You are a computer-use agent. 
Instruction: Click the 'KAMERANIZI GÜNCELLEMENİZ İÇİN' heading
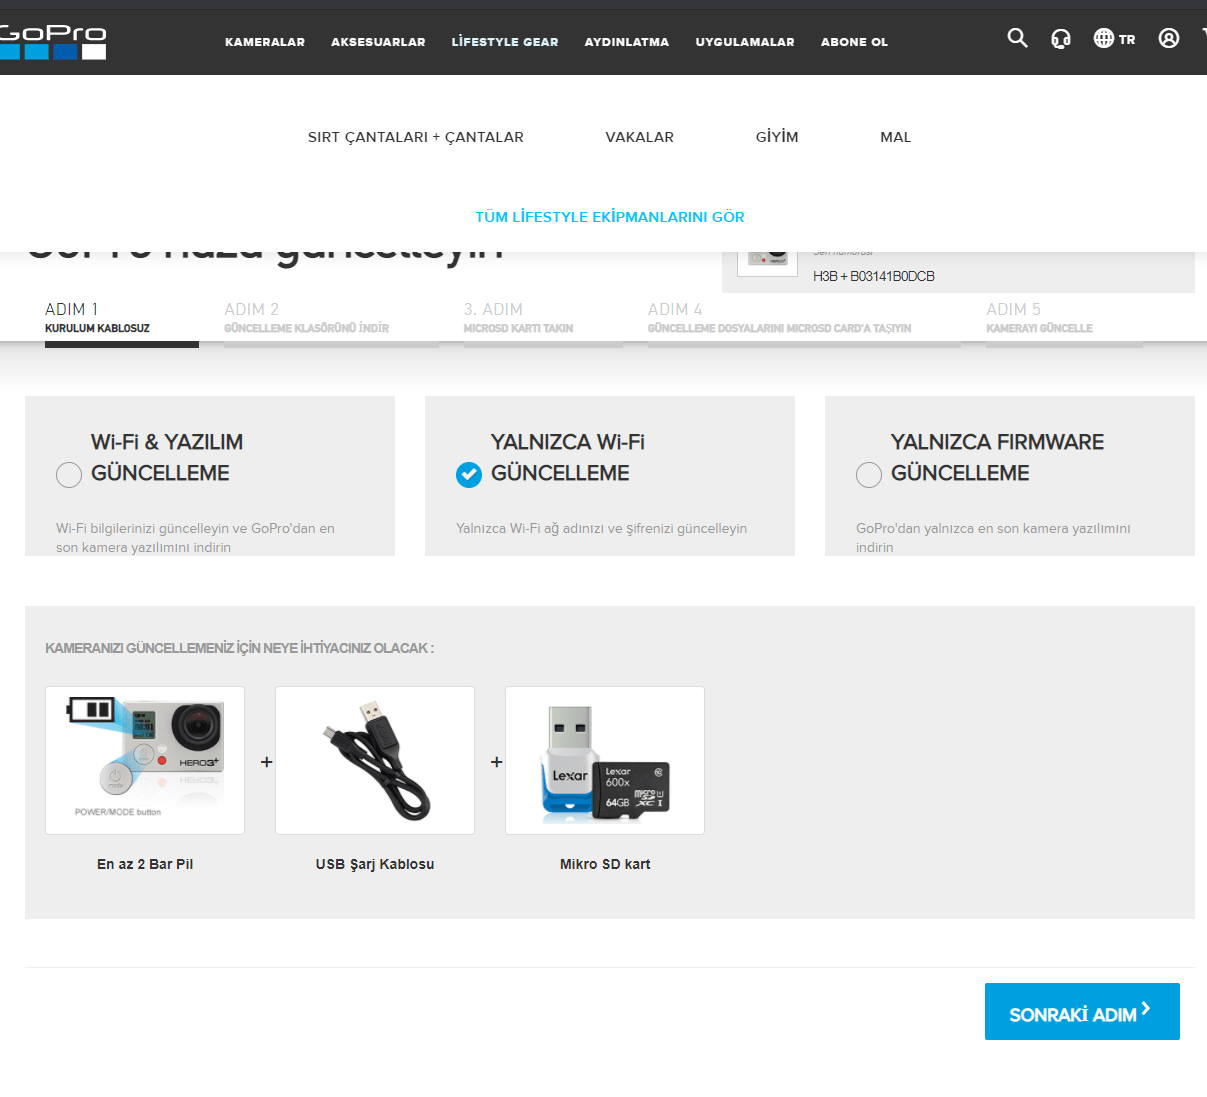240,648
